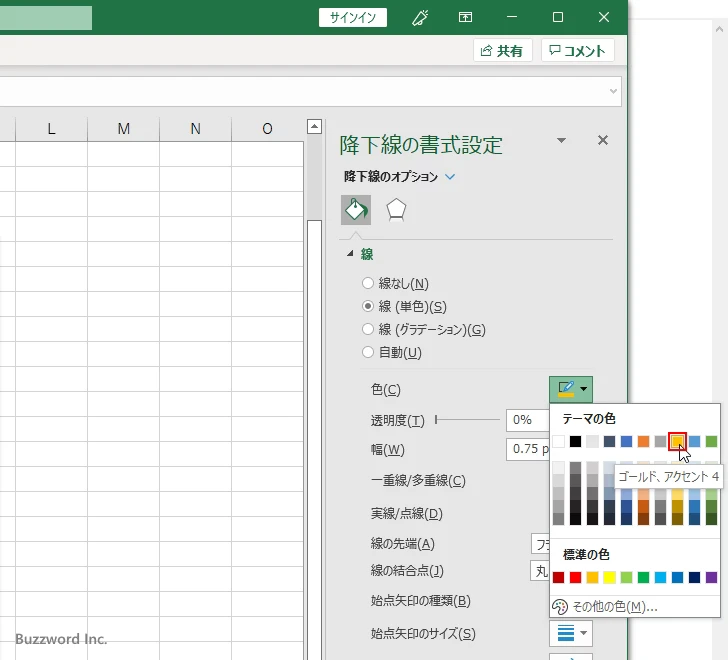
Task: Pick the orange Accent 2 theme swatch
Action: pos(644,441)
